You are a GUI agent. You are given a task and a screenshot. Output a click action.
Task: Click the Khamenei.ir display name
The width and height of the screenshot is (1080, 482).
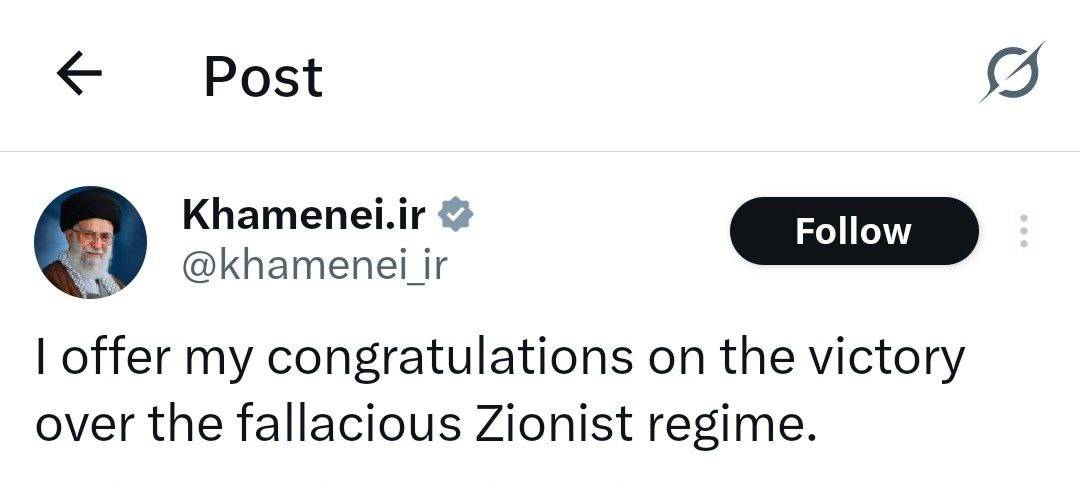[x=304, y=214]
